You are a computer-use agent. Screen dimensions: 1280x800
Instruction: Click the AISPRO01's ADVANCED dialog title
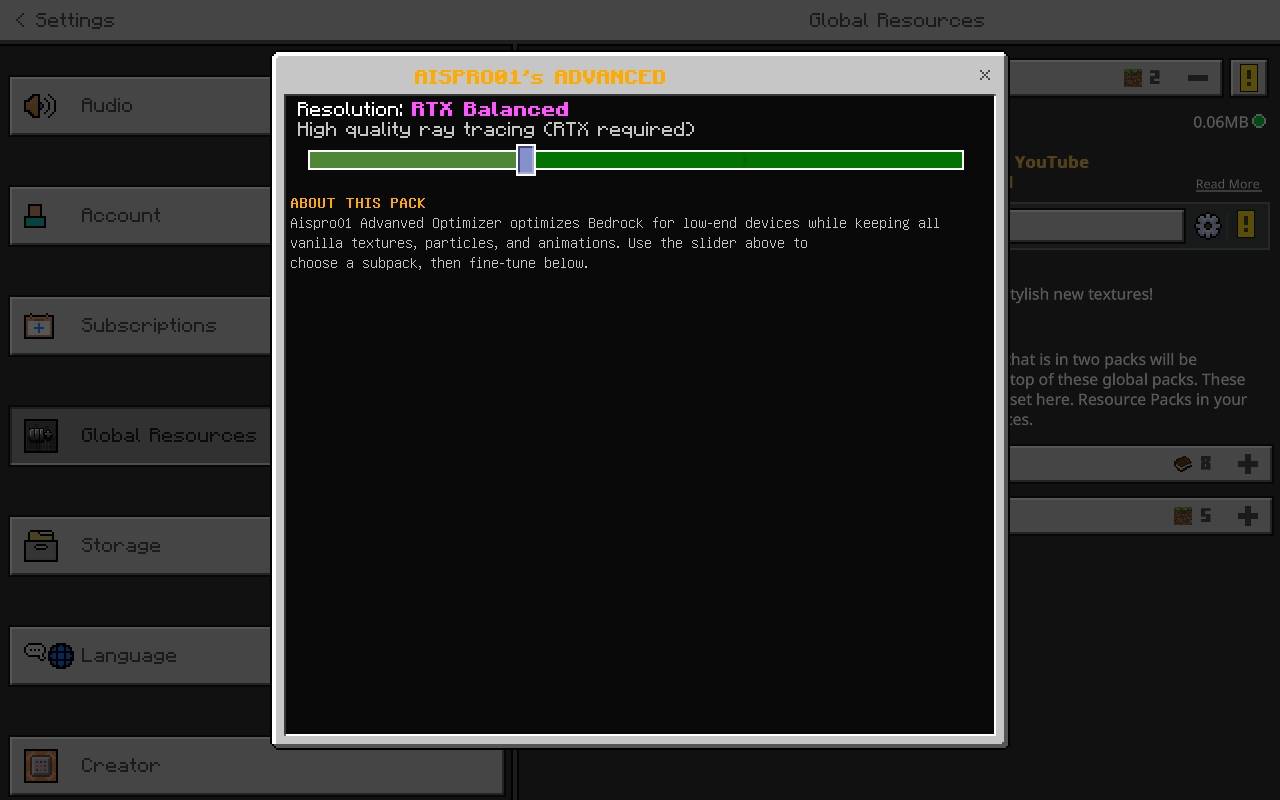[x=540, y=77]
